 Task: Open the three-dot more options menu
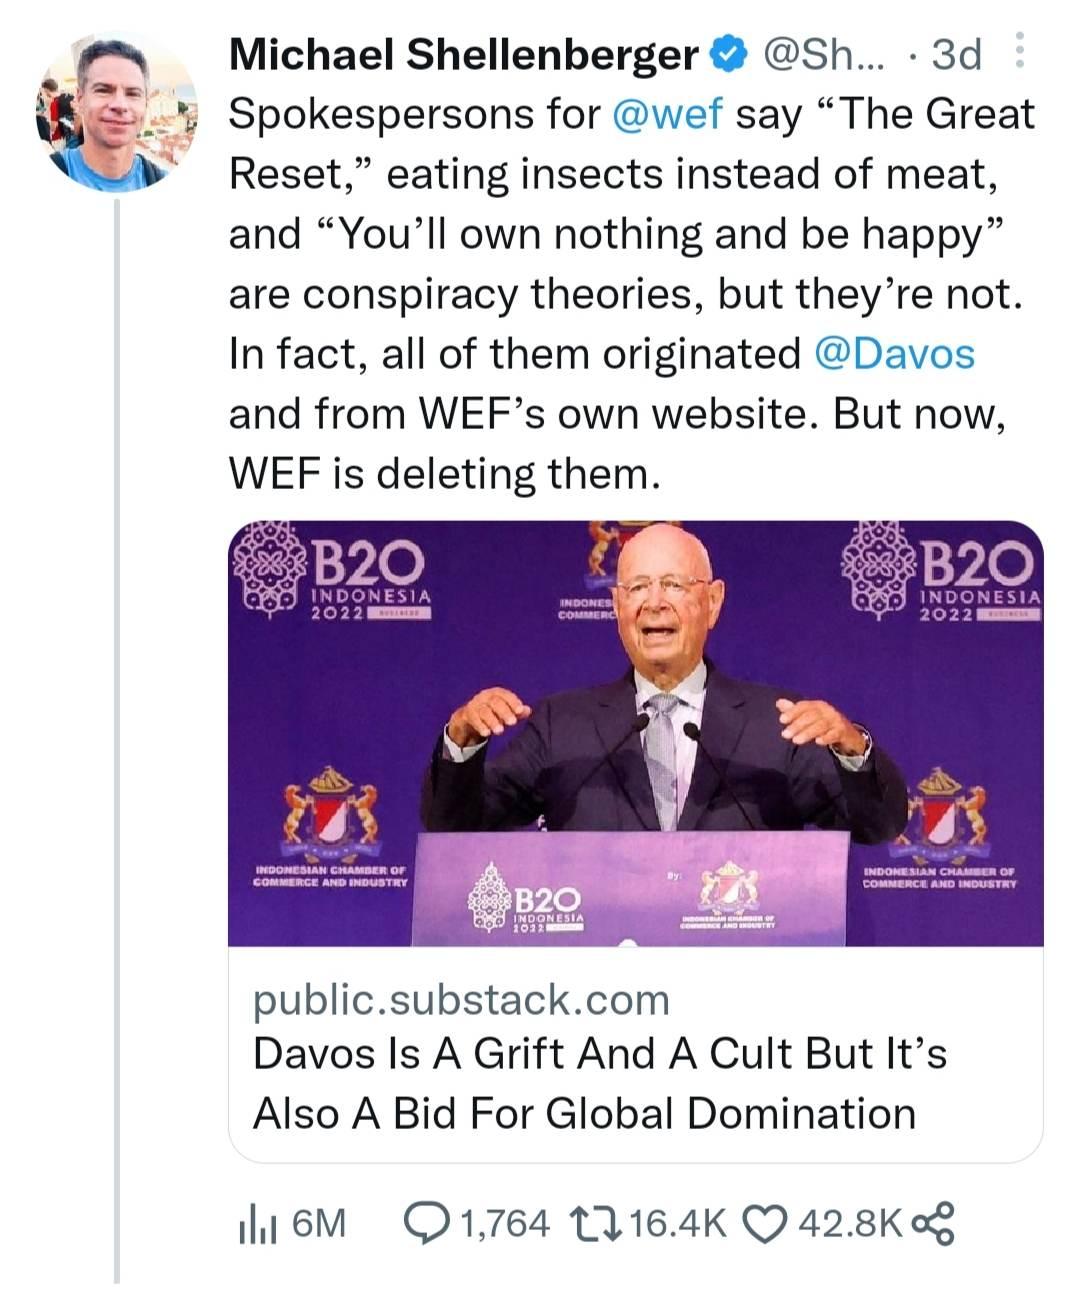(x=1019, y=50)
